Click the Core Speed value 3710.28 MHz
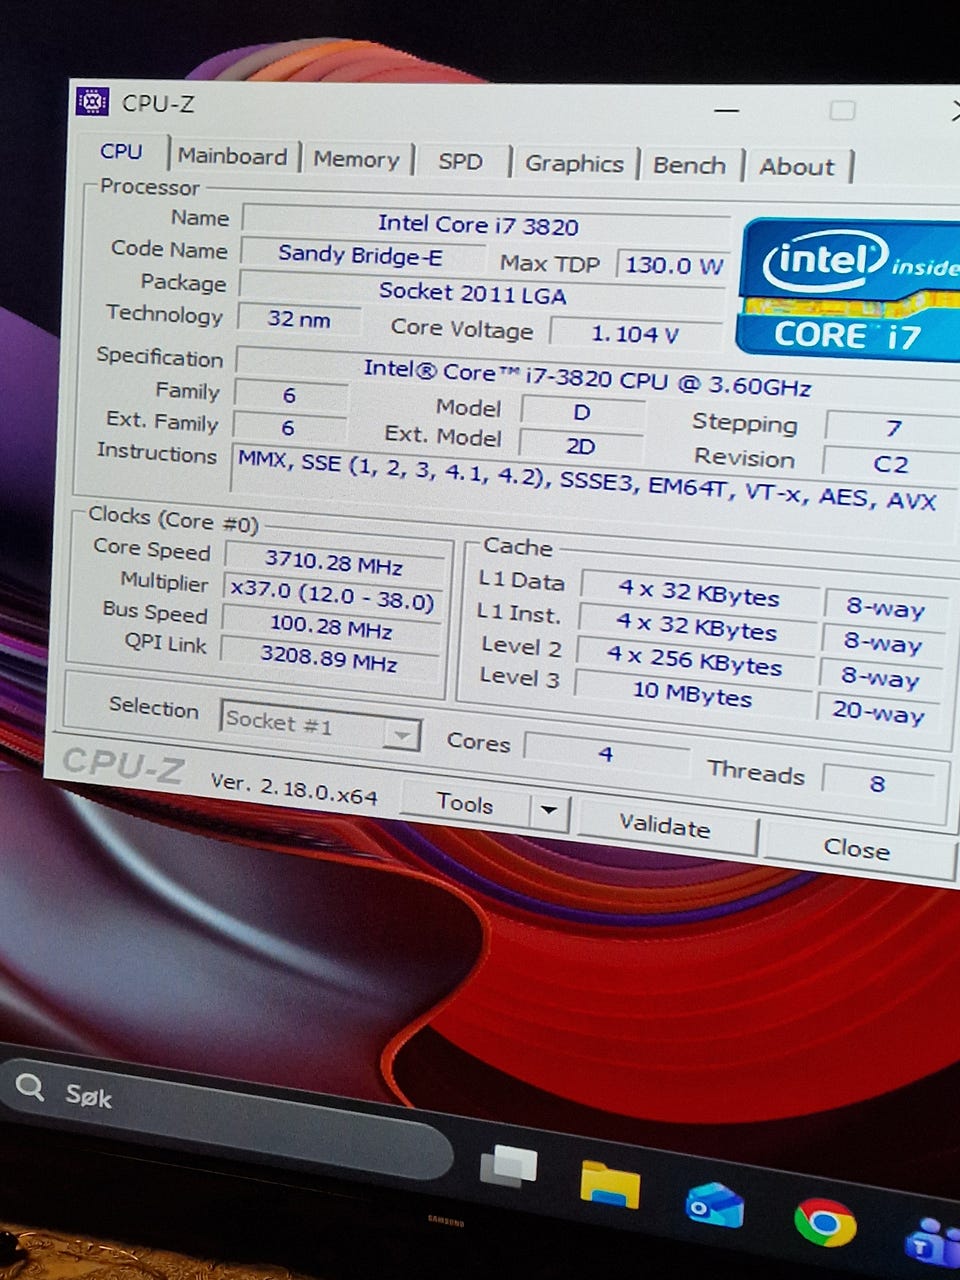The height and width of the screenshot is (1280, 960). (334, 563)
